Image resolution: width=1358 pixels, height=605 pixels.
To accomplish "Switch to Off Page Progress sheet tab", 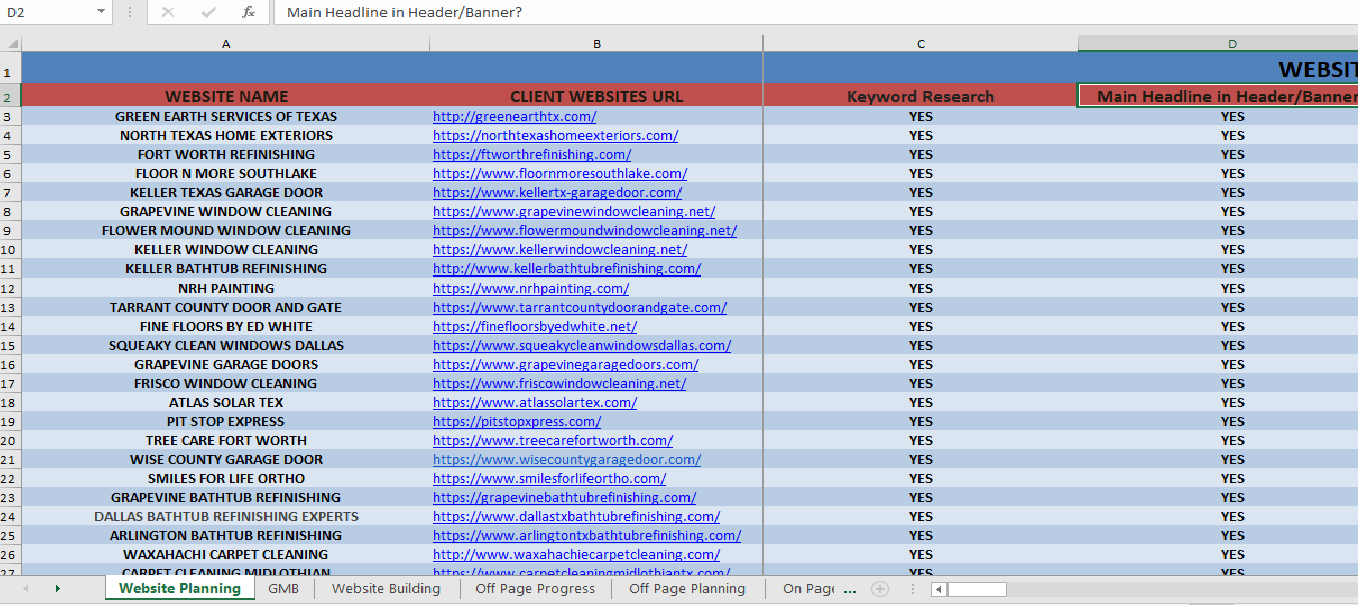I will (x=535, y=588).
